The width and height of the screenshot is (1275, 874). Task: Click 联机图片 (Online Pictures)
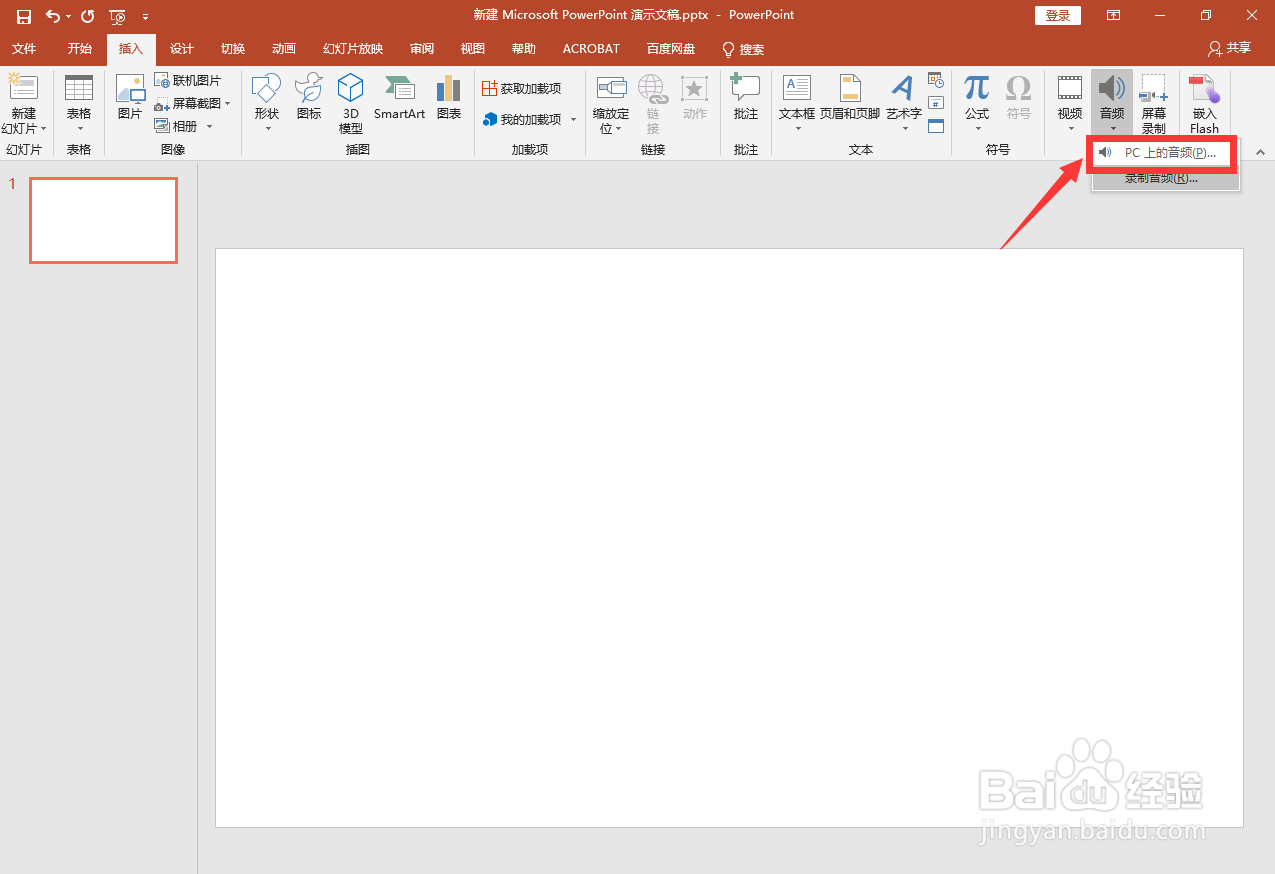(x=187, y=80)
